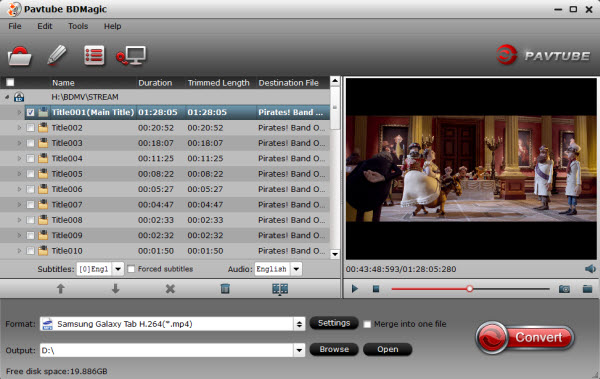
Task: Click the Blu-ray disc icon beside H:\BDMV\STREAM
Action: [x=19, y=97]
